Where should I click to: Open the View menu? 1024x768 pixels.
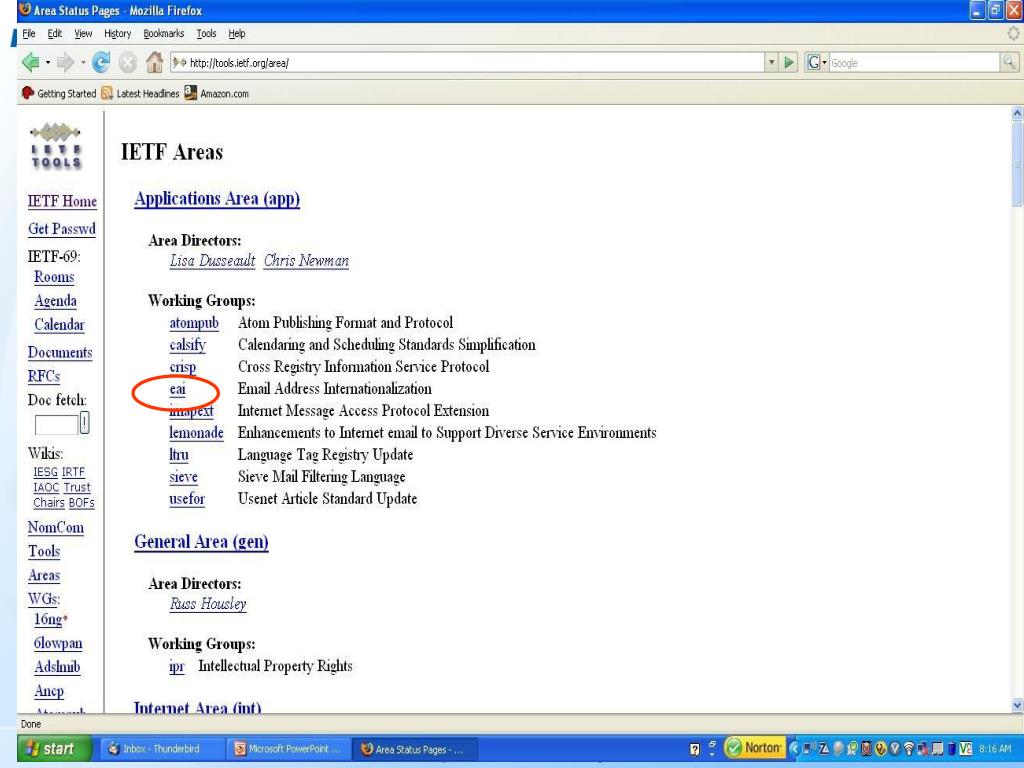83,33
